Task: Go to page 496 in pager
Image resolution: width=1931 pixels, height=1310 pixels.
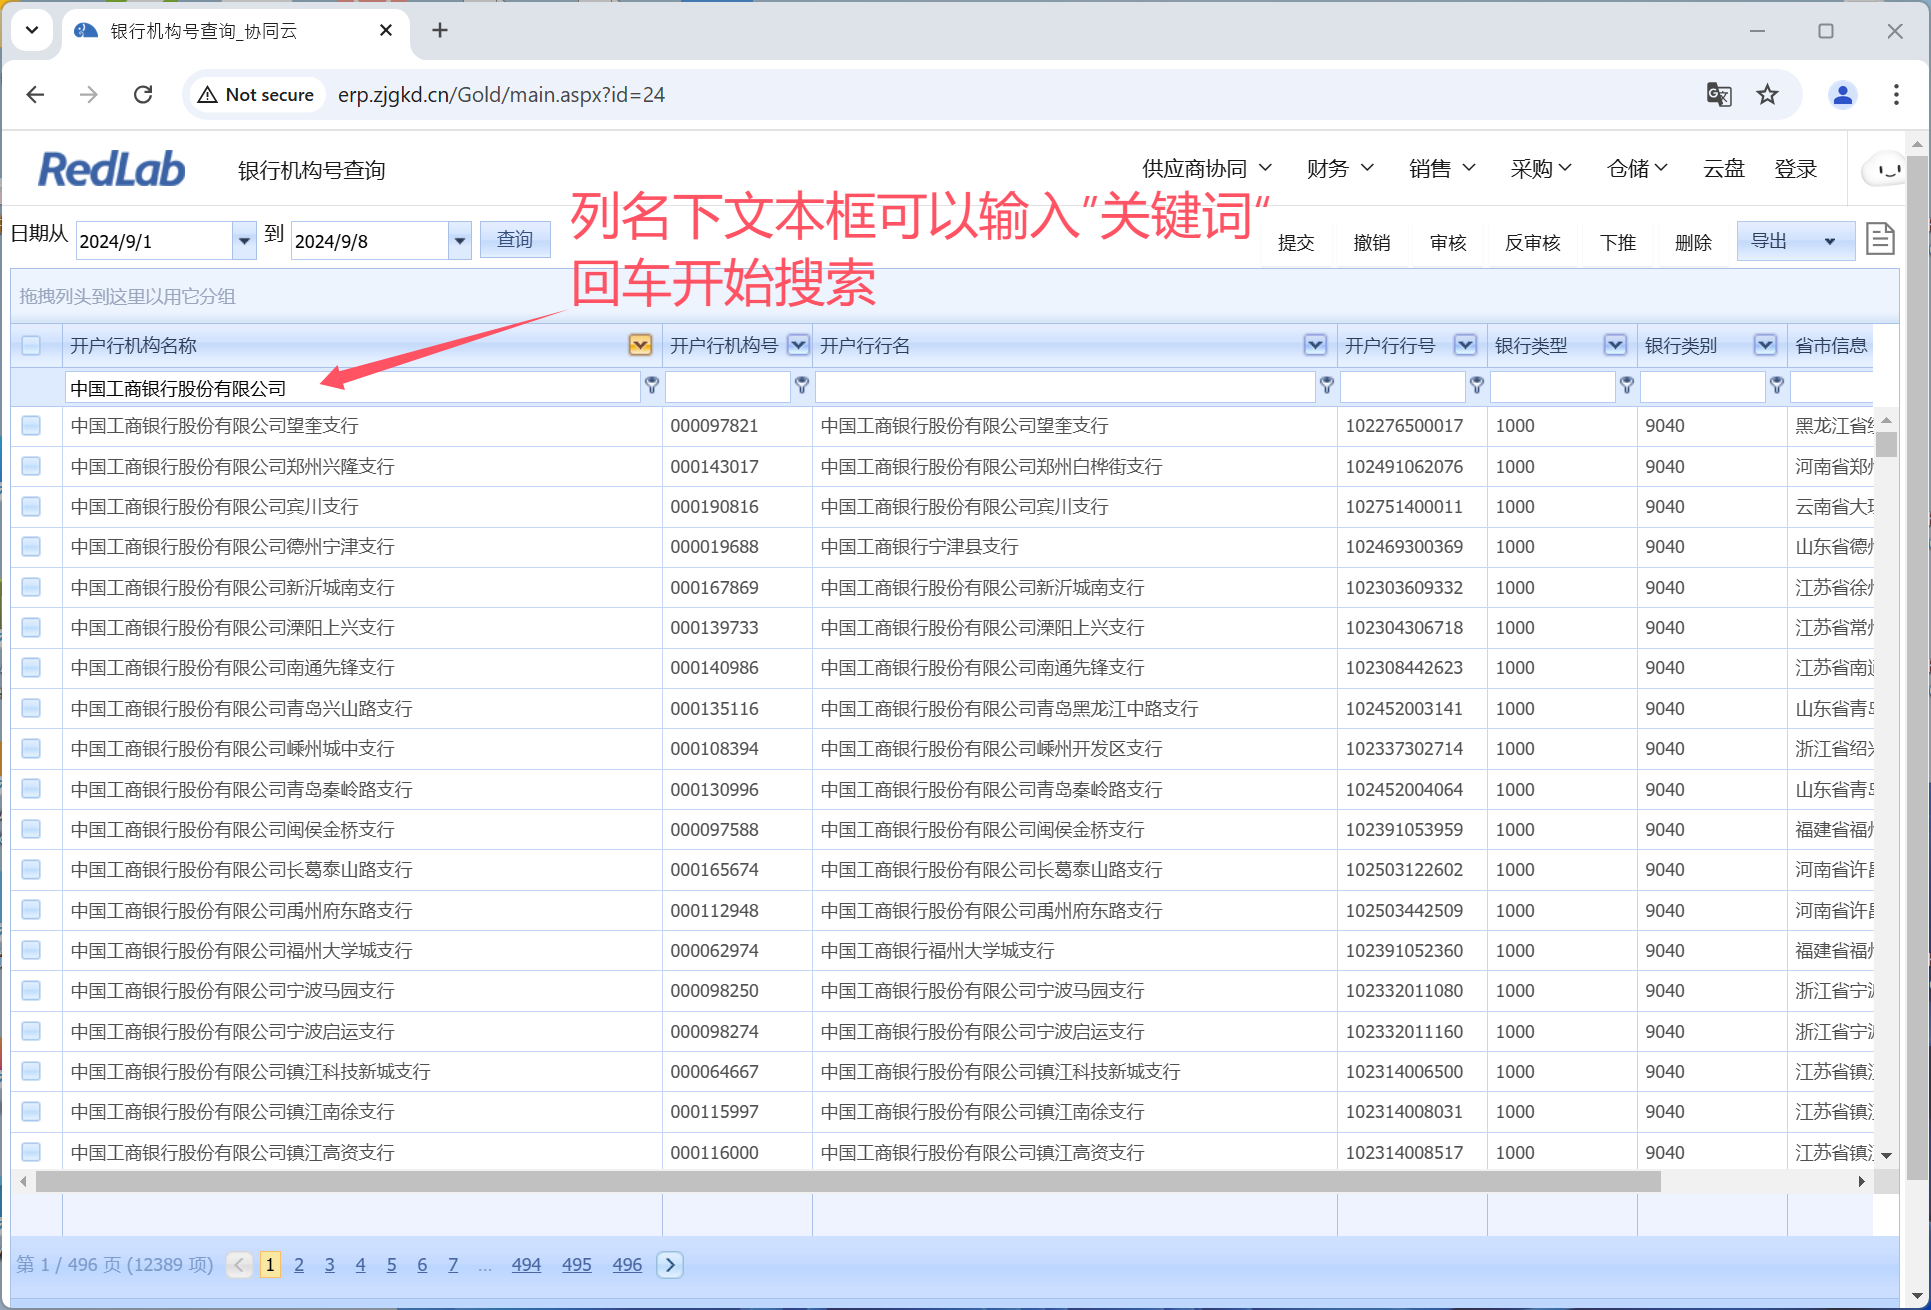Action: click(627, 1265)
